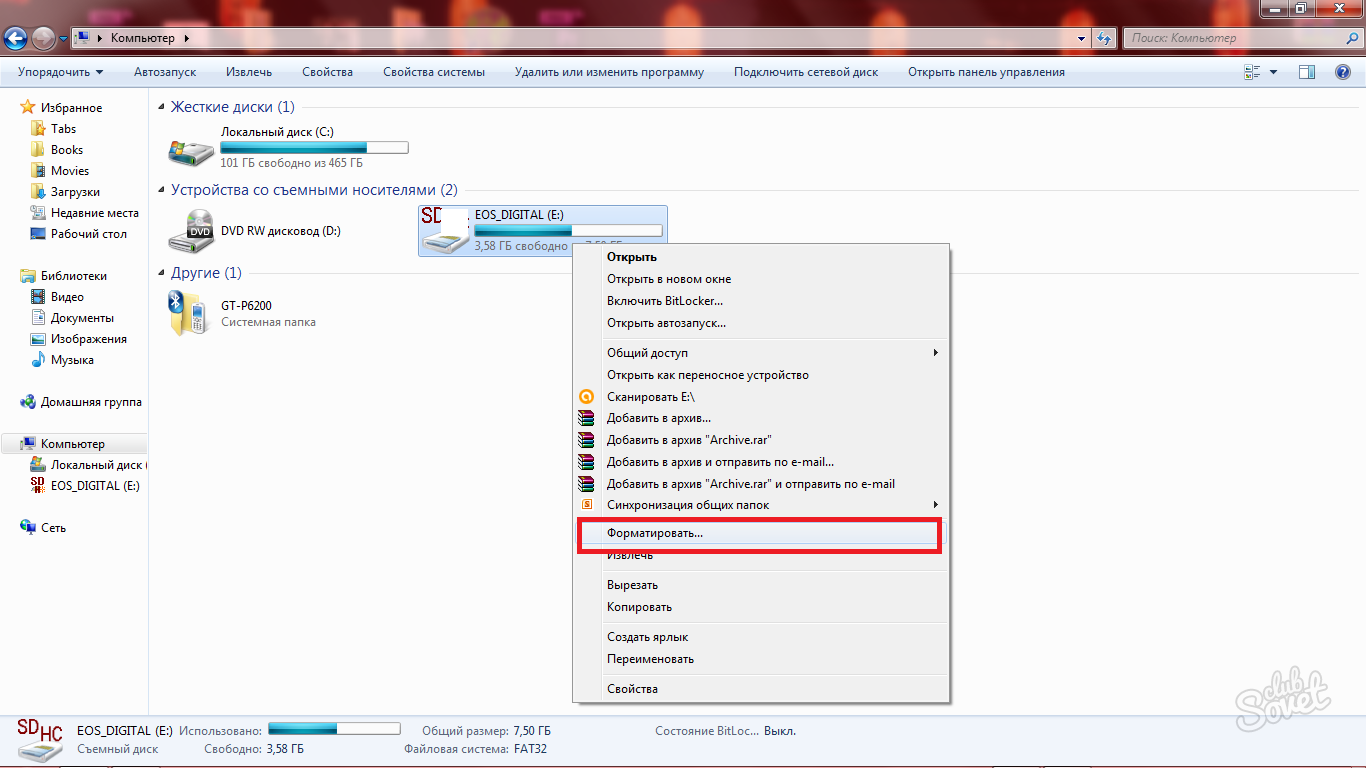
Task: Click the Local Disk (C:) drive icon
Action: (190, 150)
